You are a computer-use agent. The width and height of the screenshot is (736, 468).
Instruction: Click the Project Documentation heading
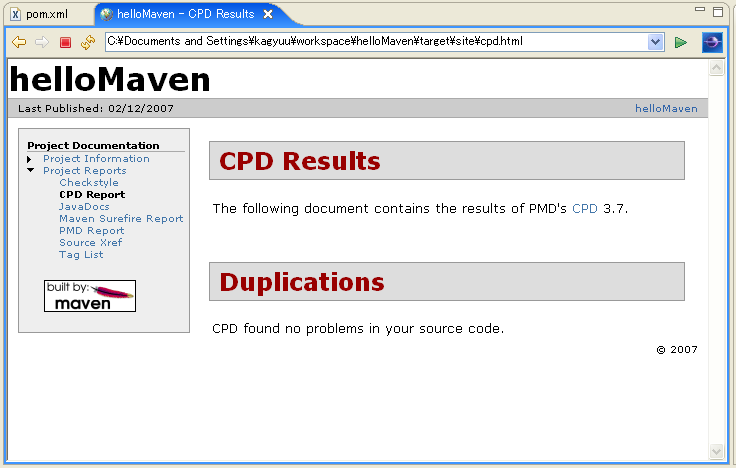pos(93,146)
